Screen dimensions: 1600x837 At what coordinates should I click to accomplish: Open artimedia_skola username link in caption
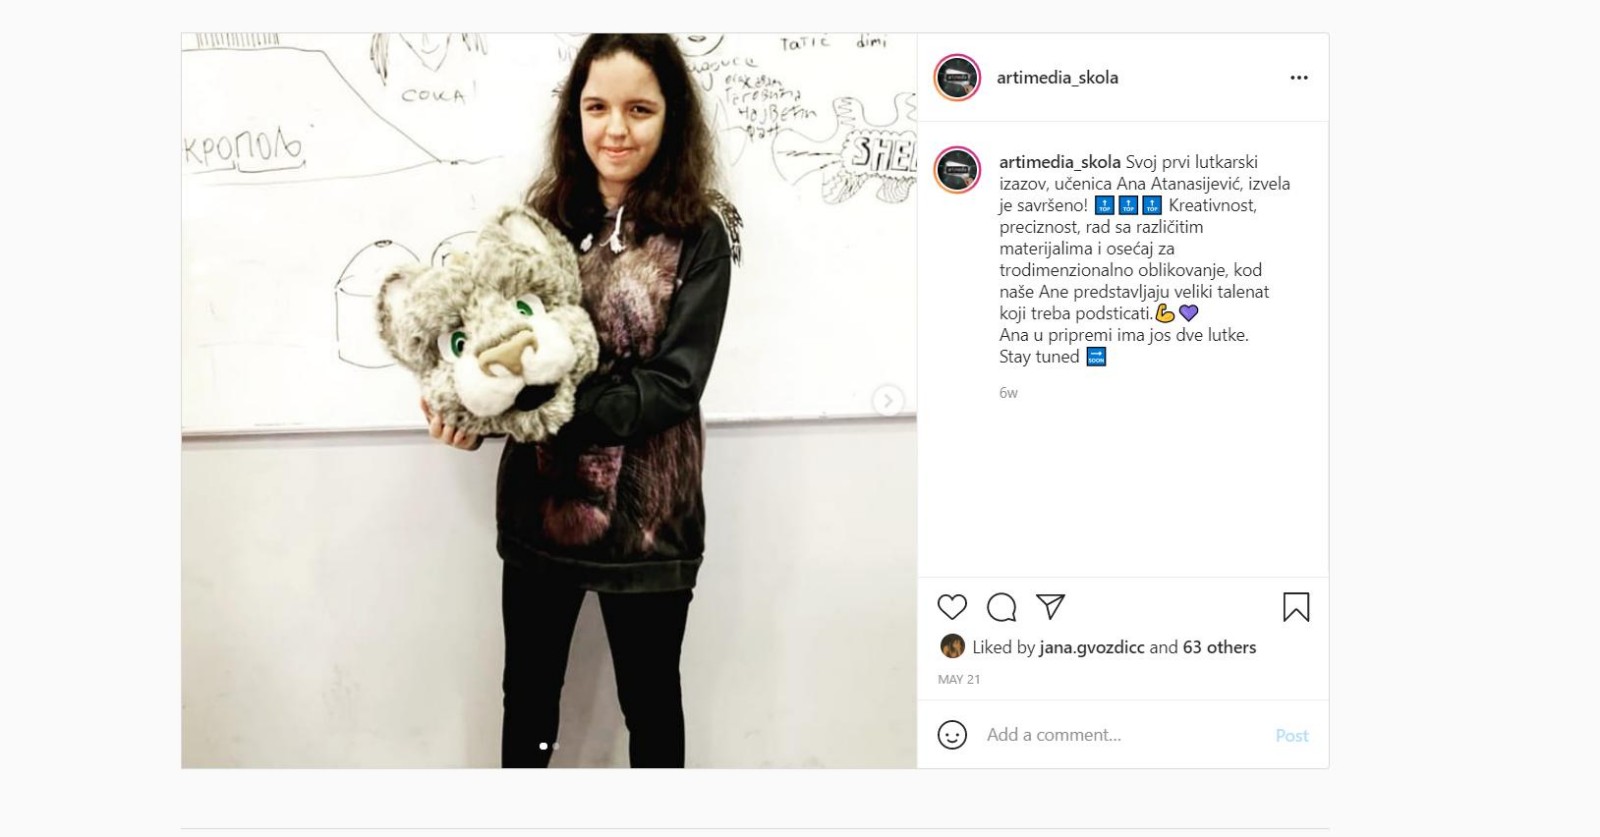click(1060, 162)
